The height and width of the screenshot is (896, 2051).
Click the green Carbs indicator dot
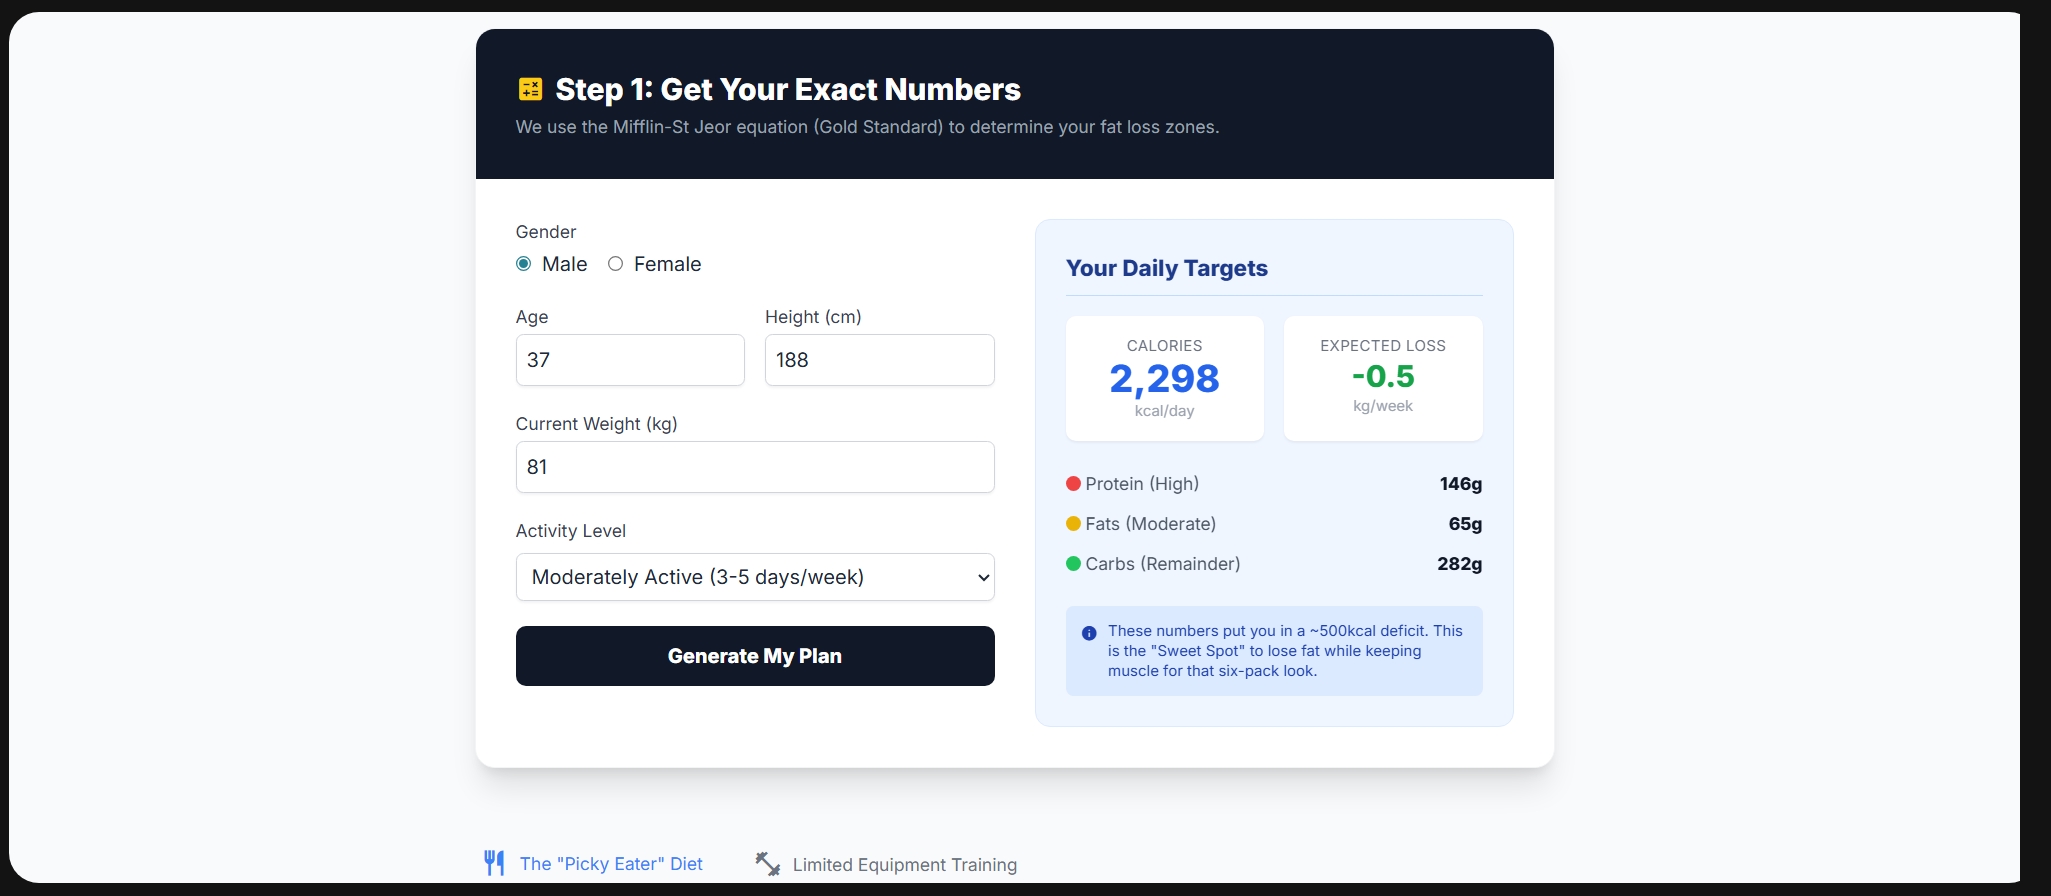coord(1073,564)
